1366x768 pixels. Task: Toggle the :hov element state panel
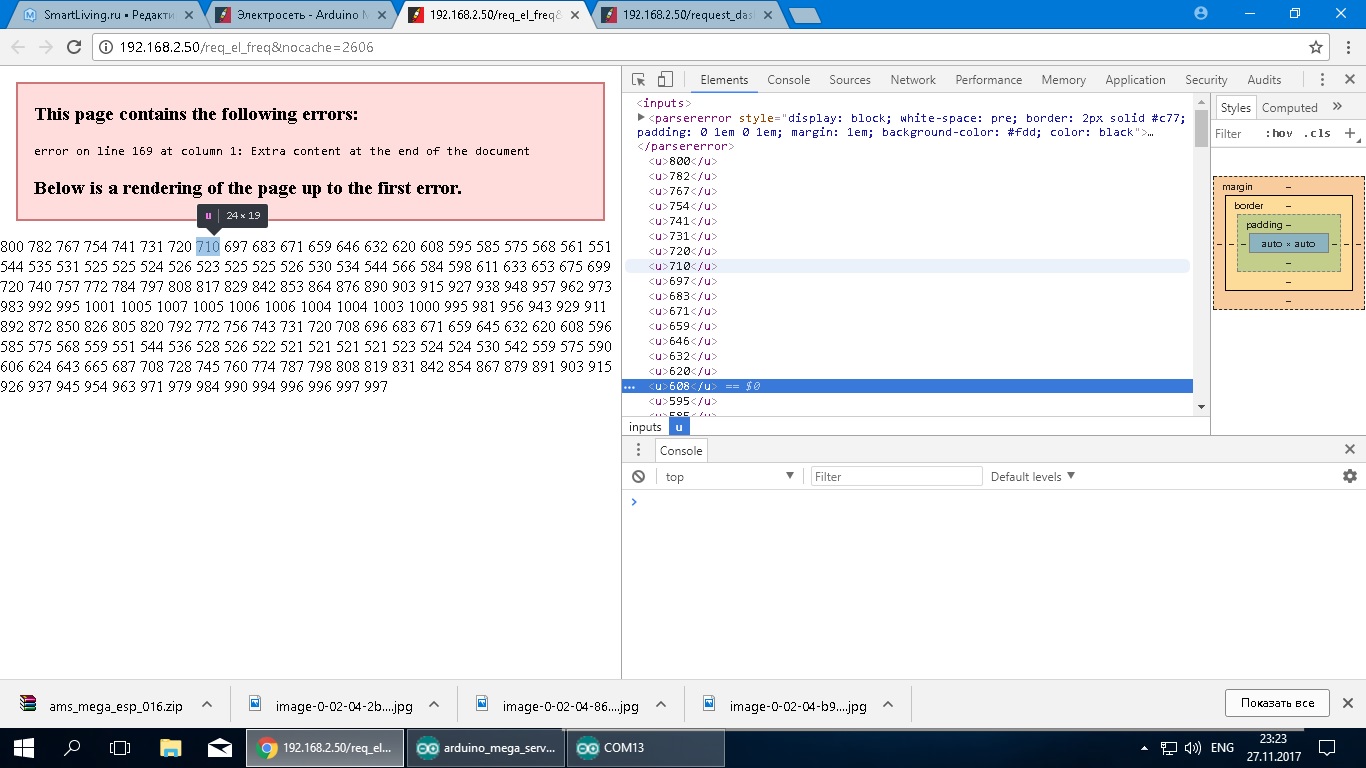pyautogui.click(x=1278, y=133)
